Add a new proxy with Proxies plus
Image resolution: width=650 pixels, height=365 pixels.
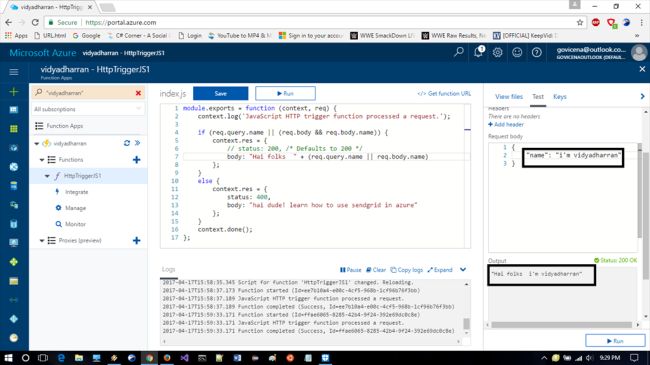[x=136, y=241]
